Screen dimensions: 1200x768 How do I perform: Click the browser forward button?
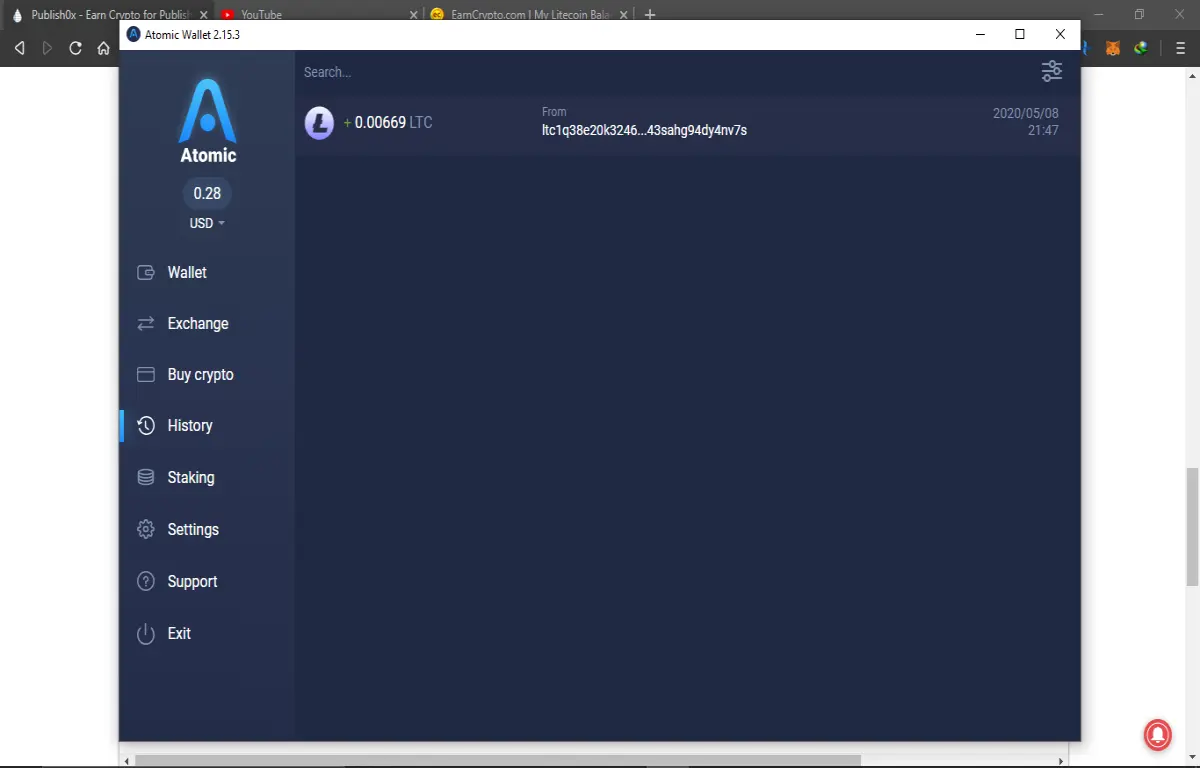47,48
